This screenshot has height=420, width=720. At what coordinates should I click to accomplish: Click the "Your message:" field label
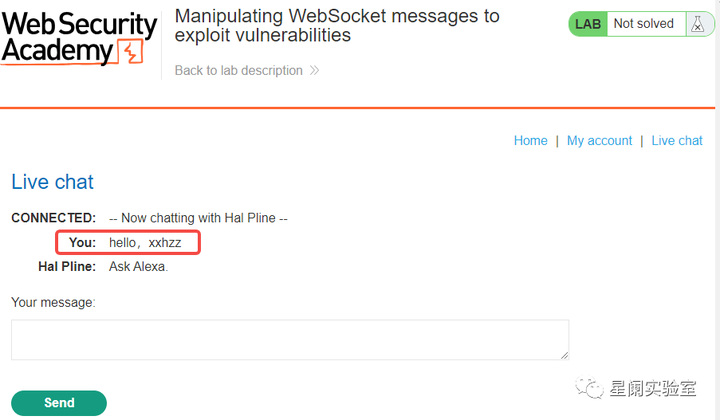(52, 301)
